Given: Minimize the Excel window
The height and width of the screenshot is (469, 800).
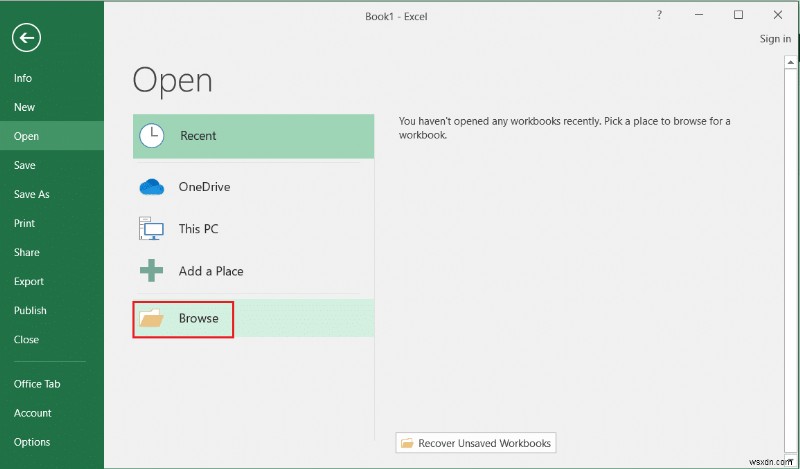Looking at the screenshot, I should point(699,15).
